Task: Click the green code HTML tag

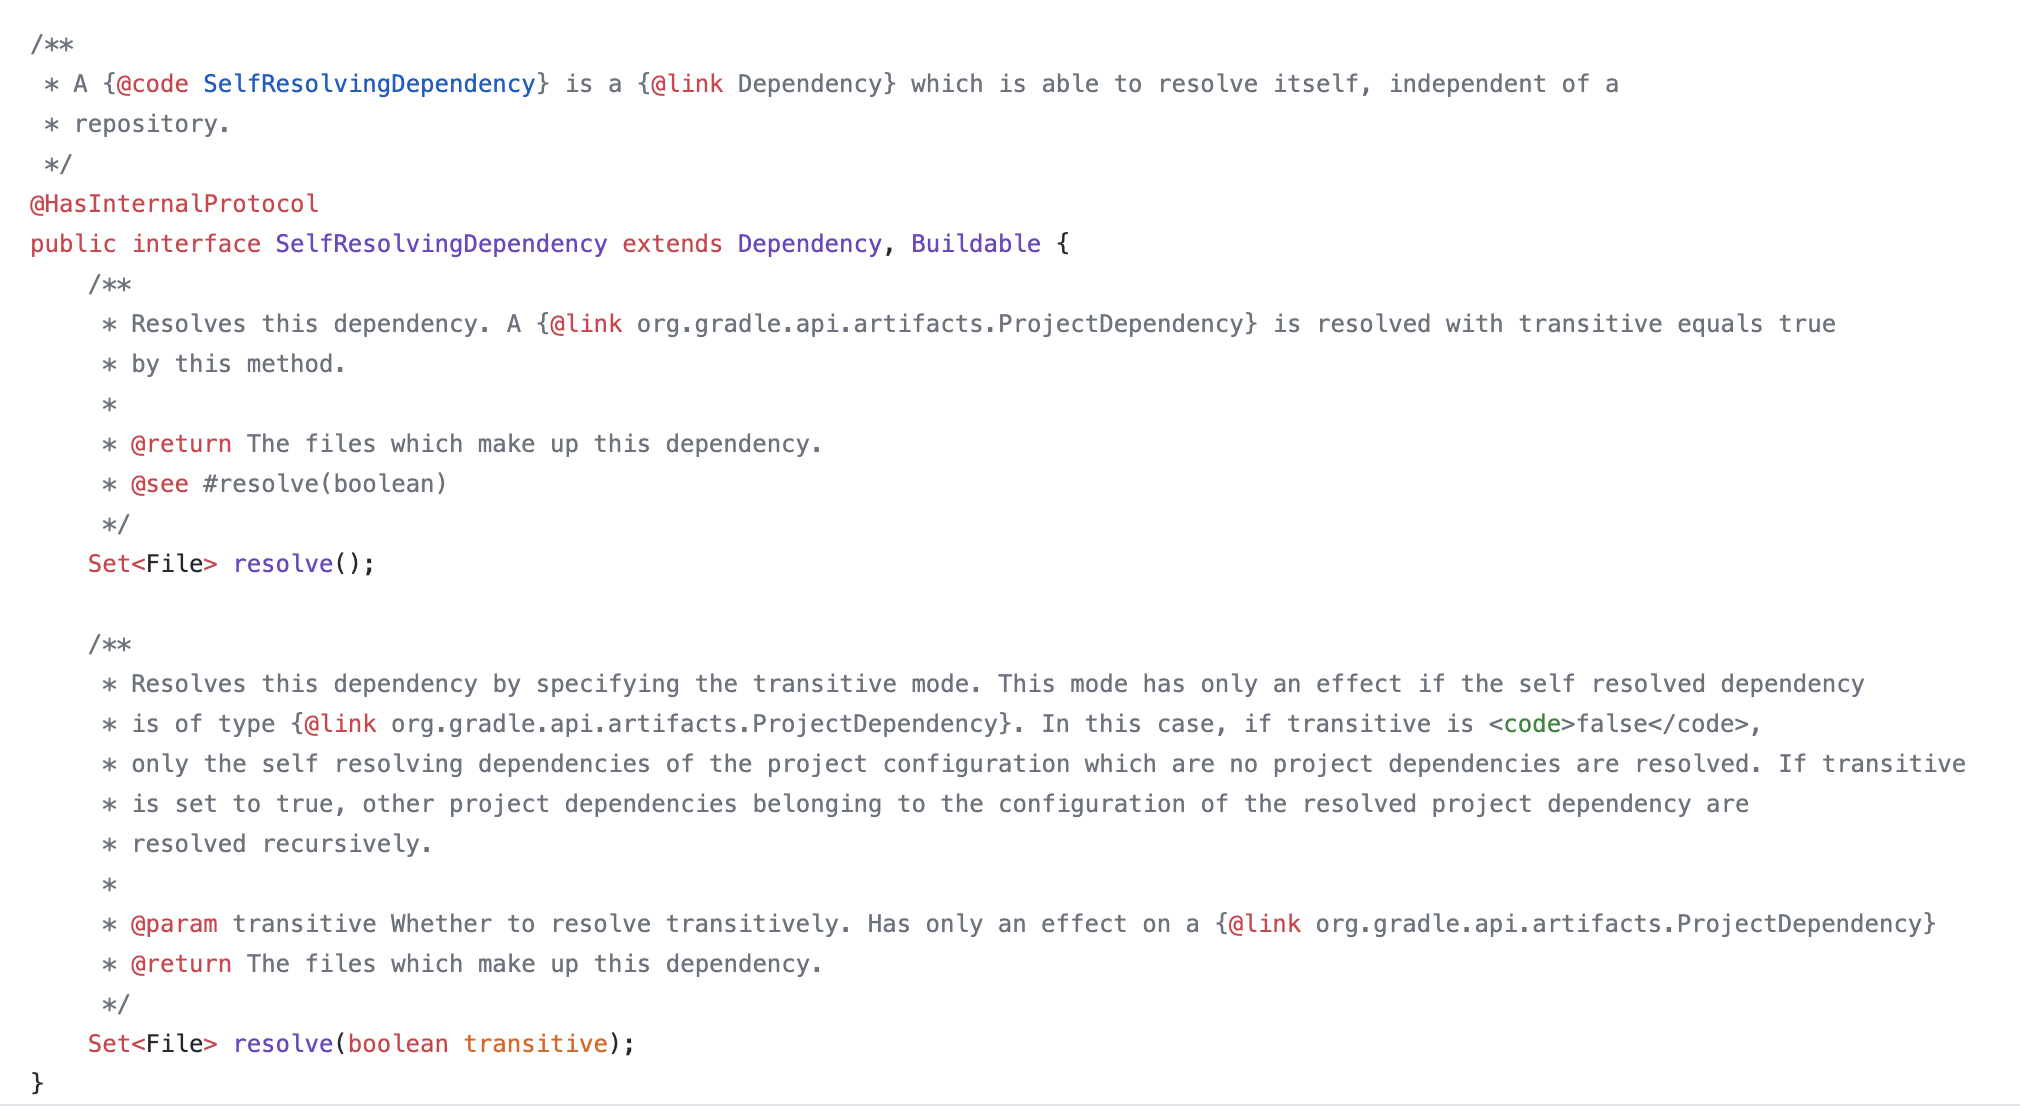Action: tap(1532, 724)
